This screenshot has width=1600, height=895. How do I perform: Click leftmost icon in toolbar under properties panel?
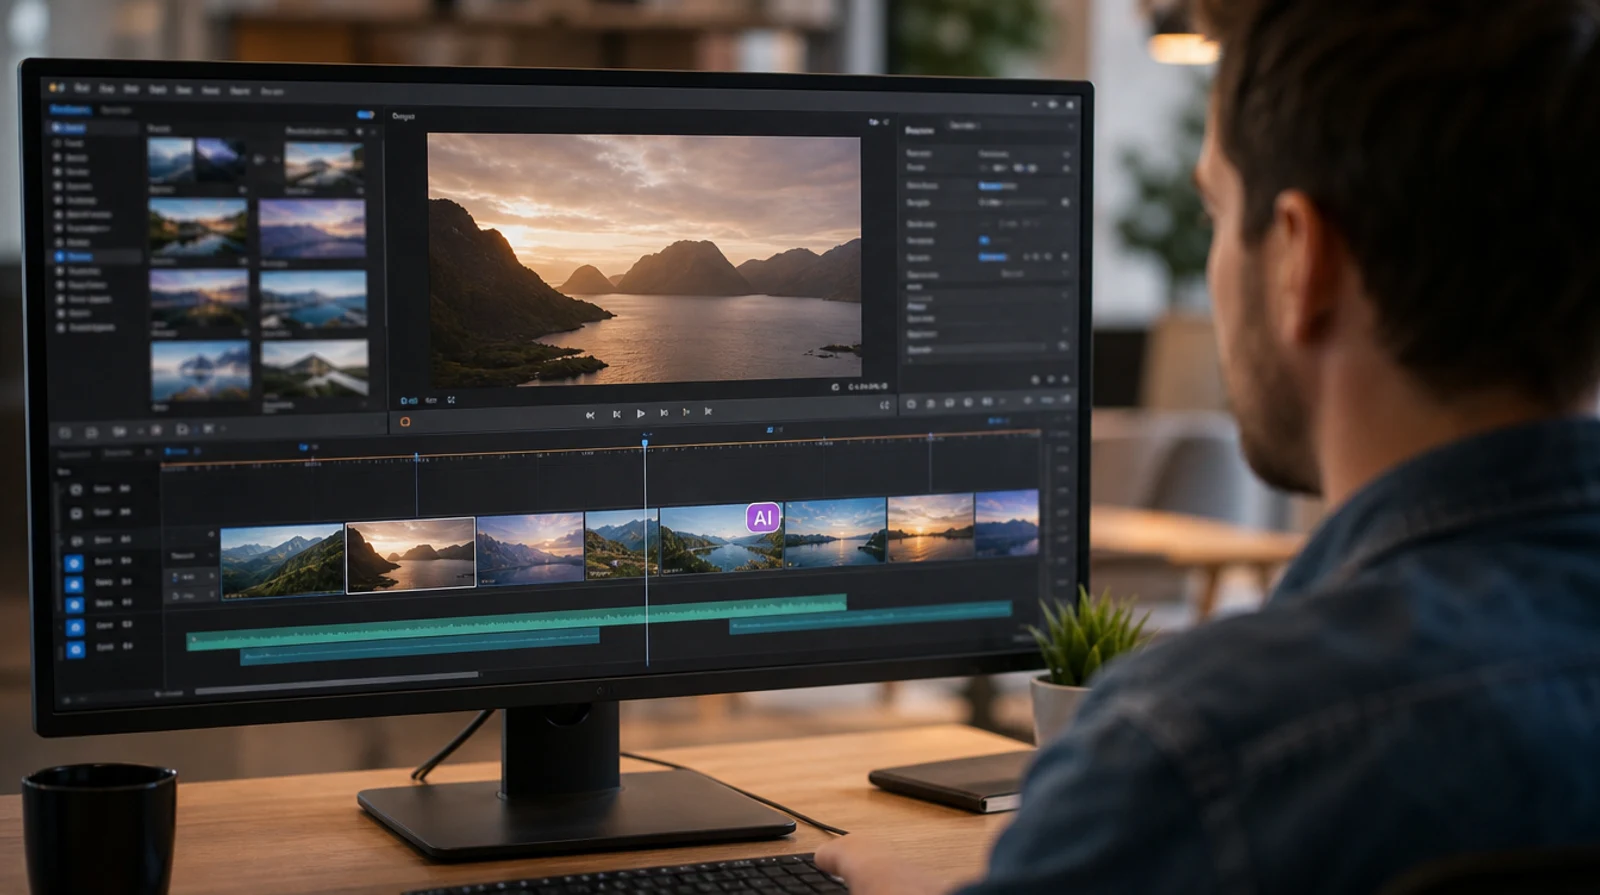pyautogui.click(x=911, y=403)
